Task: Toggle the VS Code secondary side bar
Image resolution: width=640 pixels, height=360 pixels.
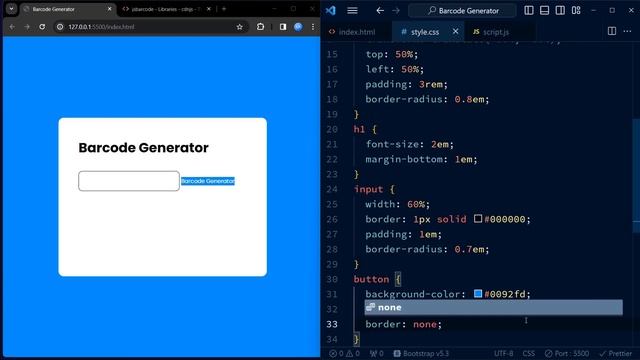Action: [560, 10]
